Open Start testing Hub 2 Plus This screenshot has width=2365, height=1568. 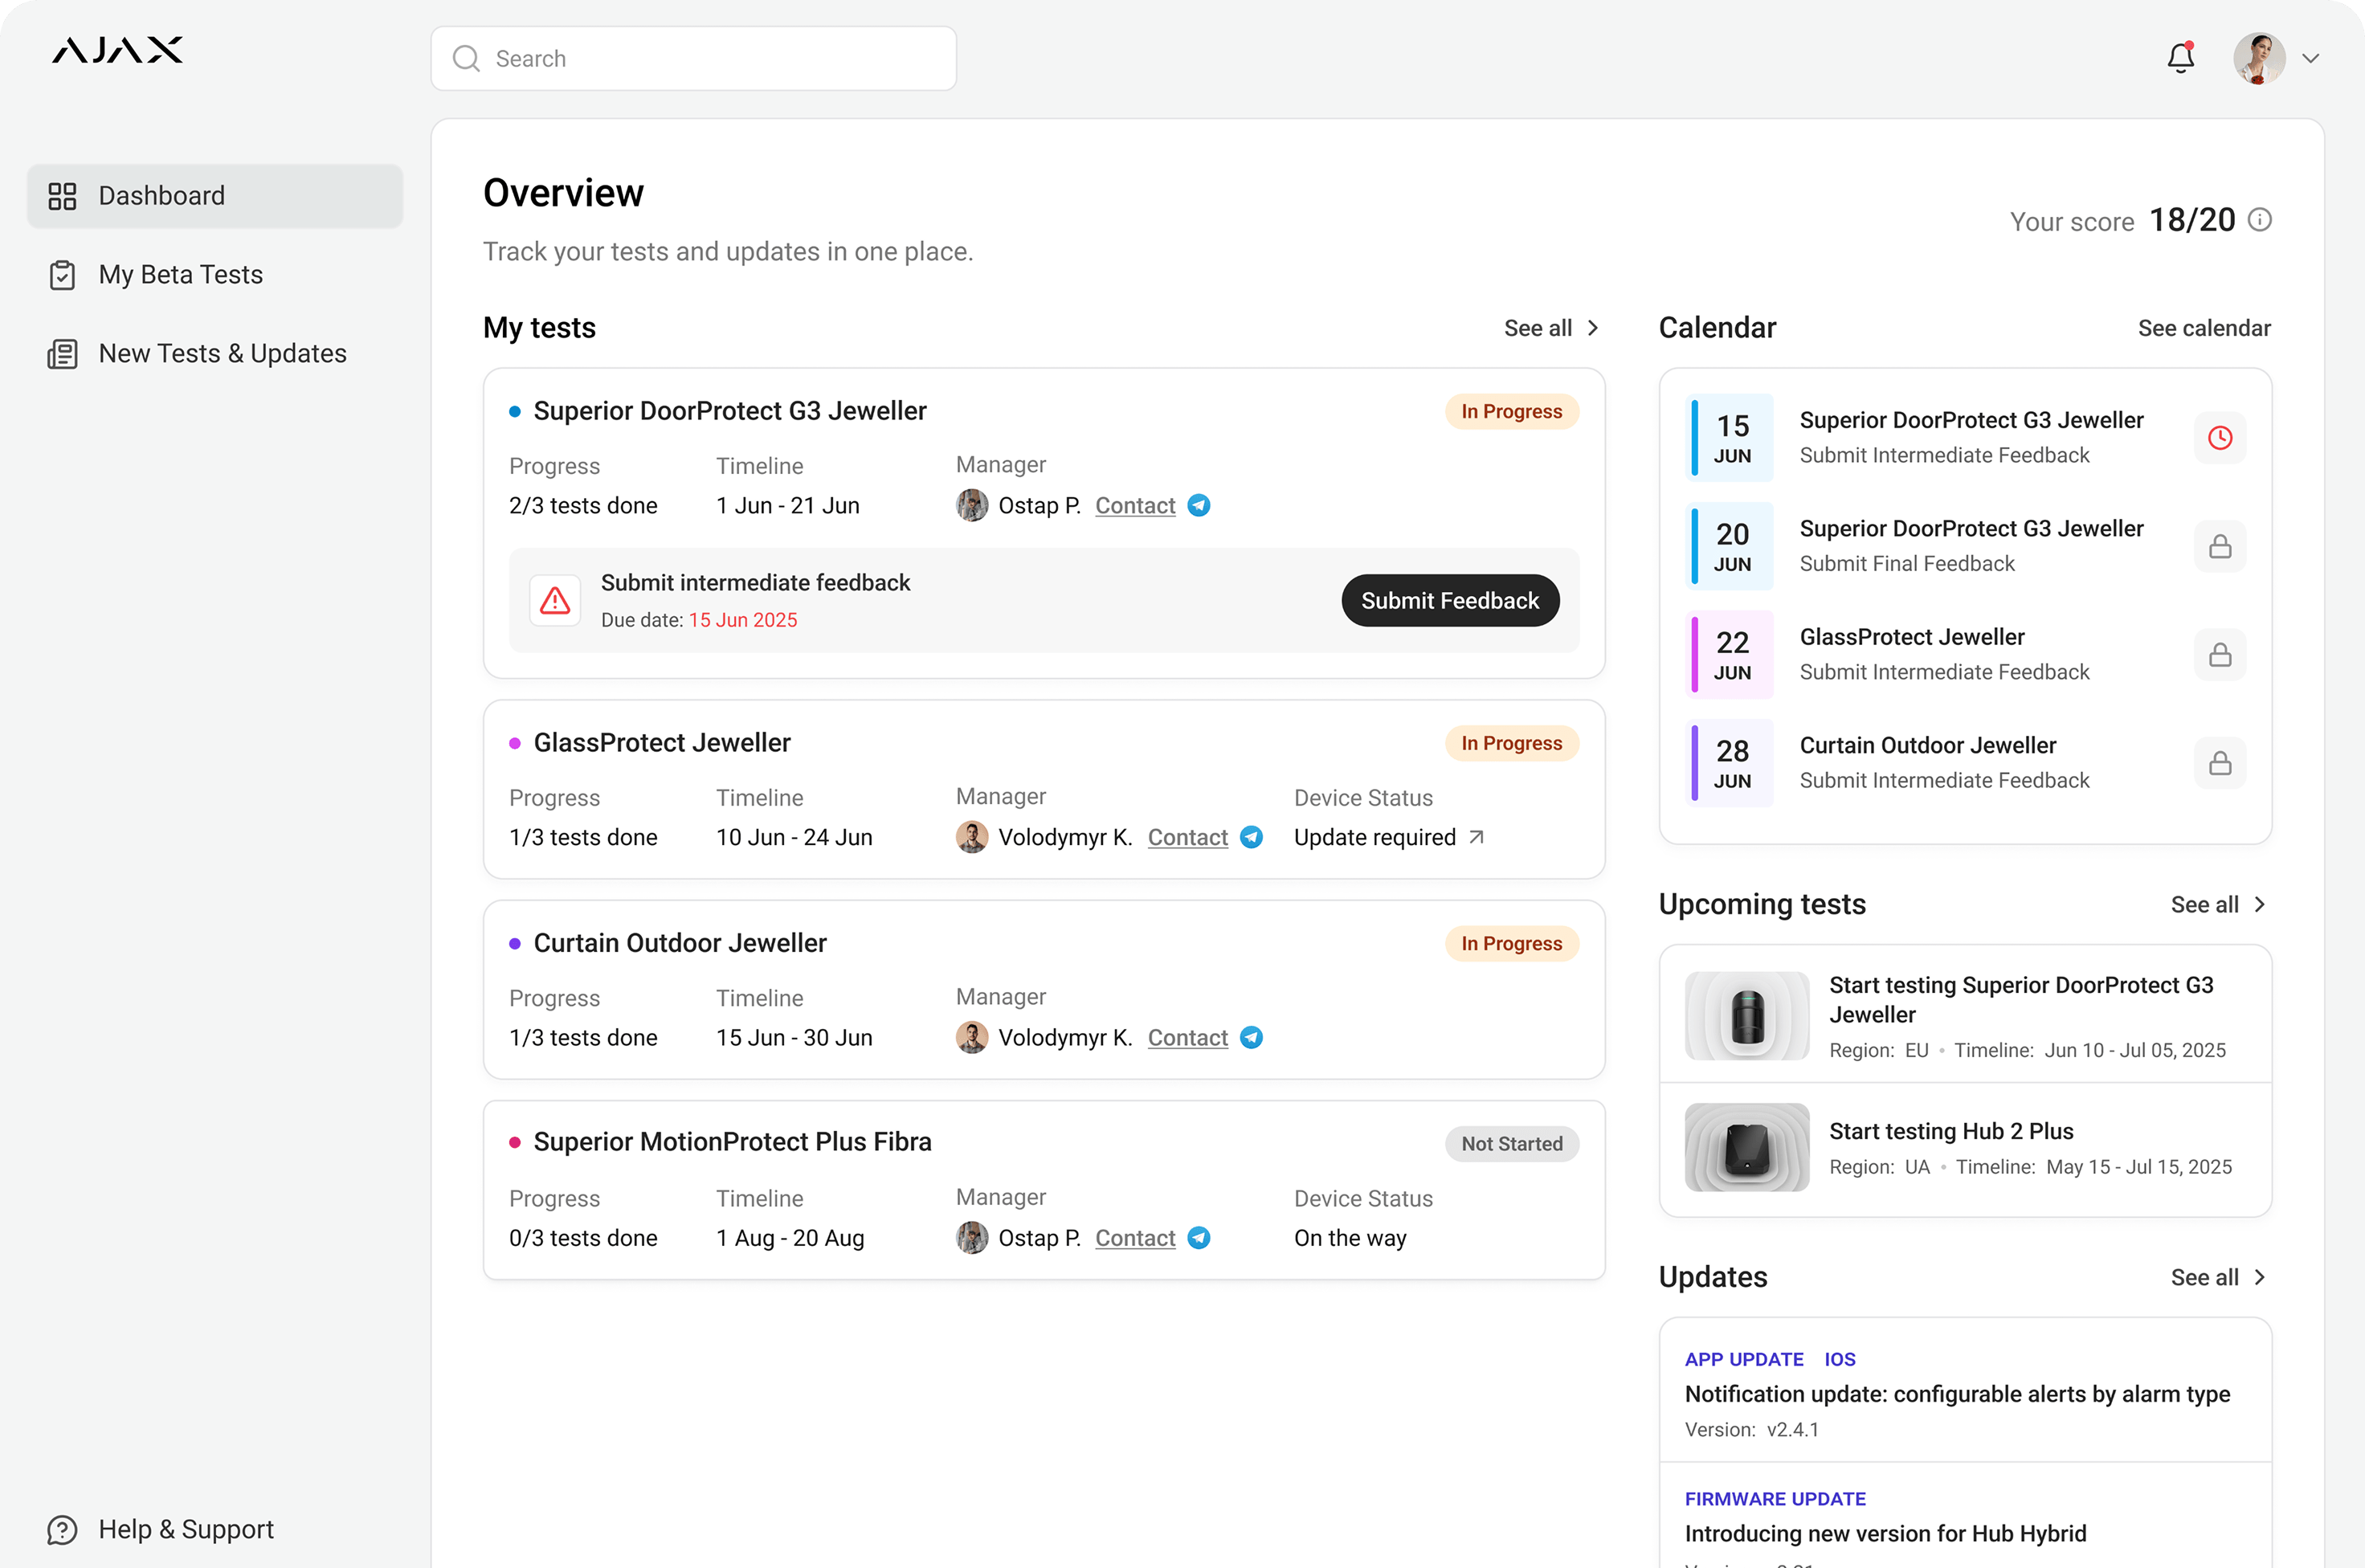(x=1951, y=1131)
